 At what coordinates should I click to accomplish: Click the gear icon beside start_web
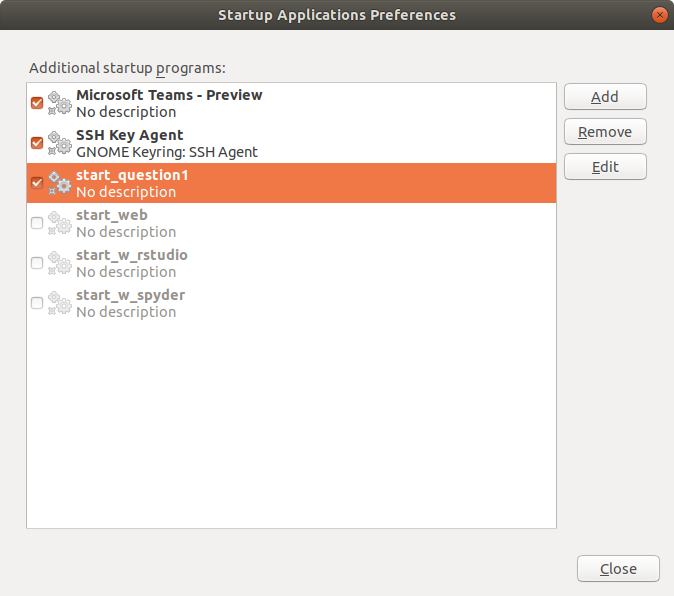point(59,223)
